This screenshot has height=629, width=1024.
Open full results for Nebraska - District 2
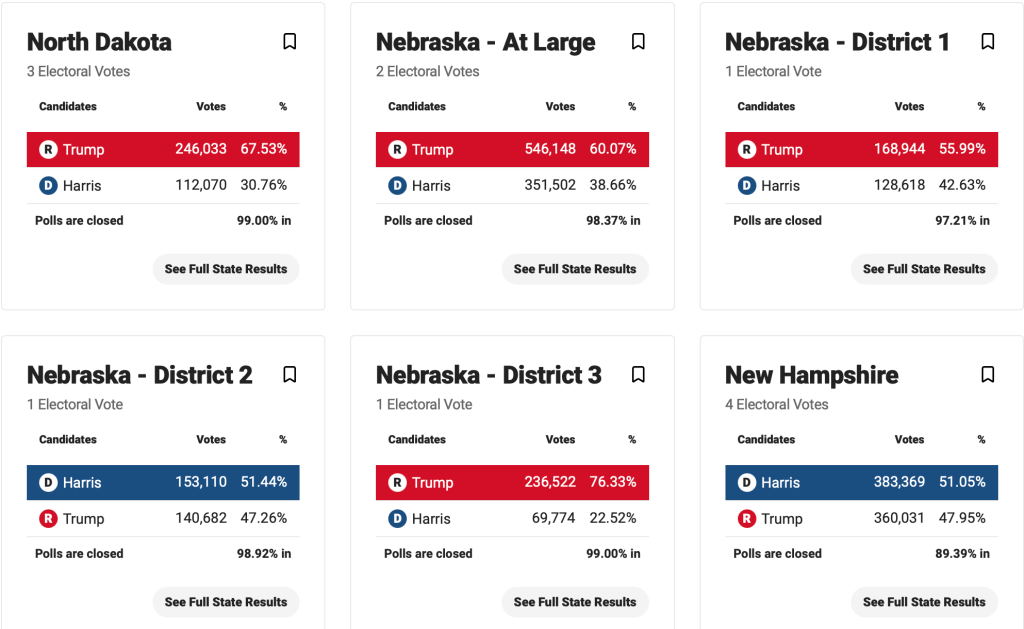coord(226,602)
